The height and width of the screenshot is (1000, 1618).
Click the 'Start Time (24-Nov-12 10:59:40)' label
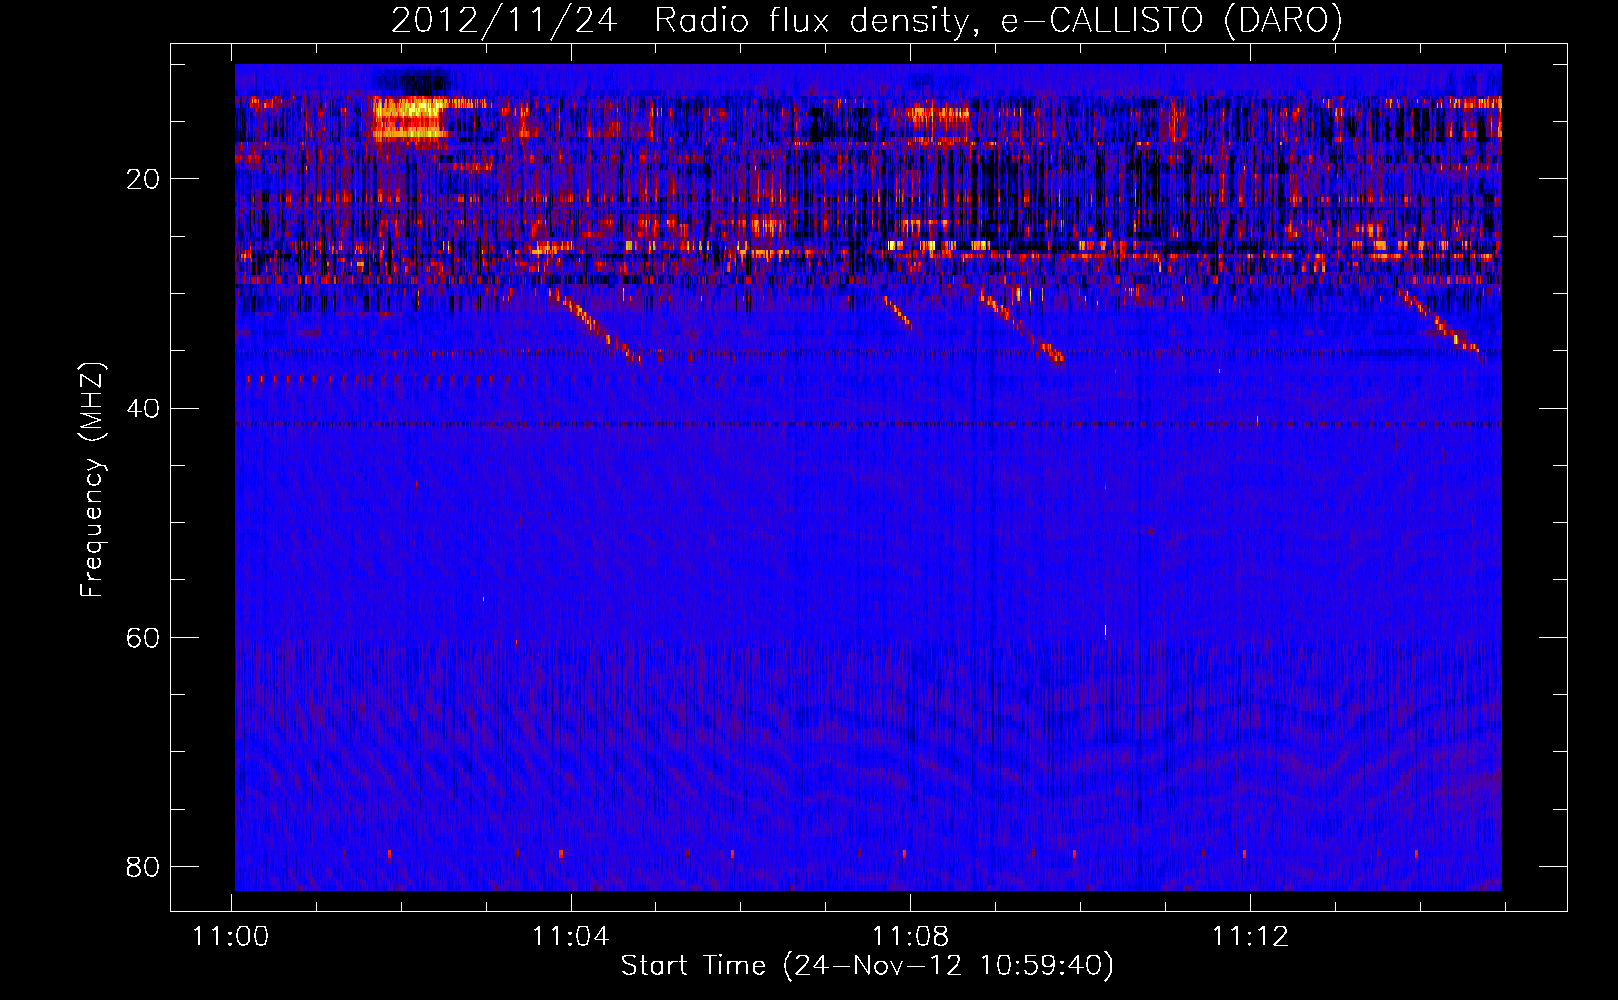[867, 966]
